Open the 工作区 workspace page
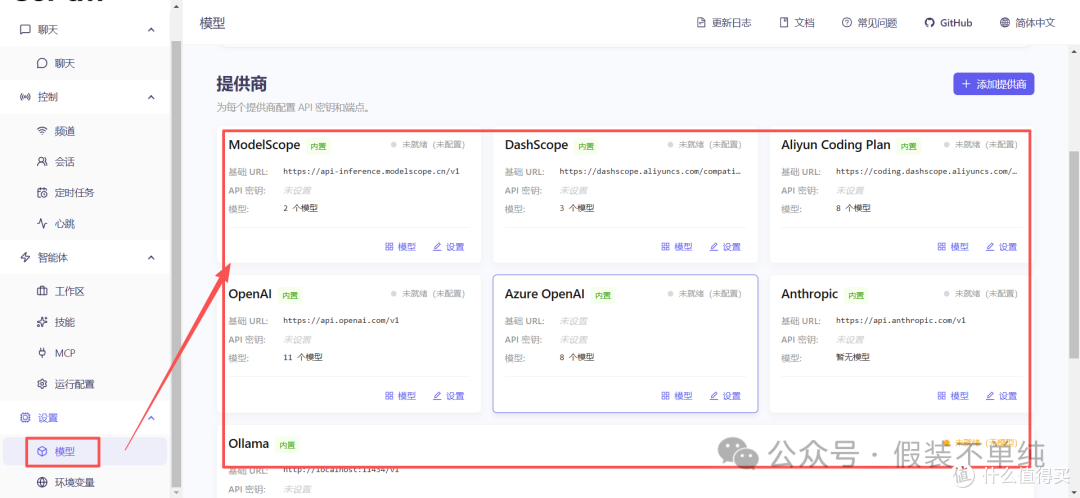1080x498 pixels. [83, 291]
